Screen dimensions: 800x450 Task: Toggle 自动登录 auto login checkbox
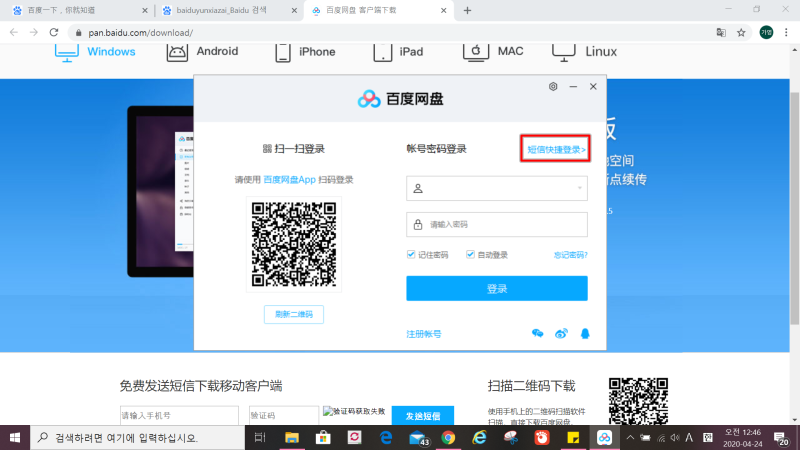point(470,254)
